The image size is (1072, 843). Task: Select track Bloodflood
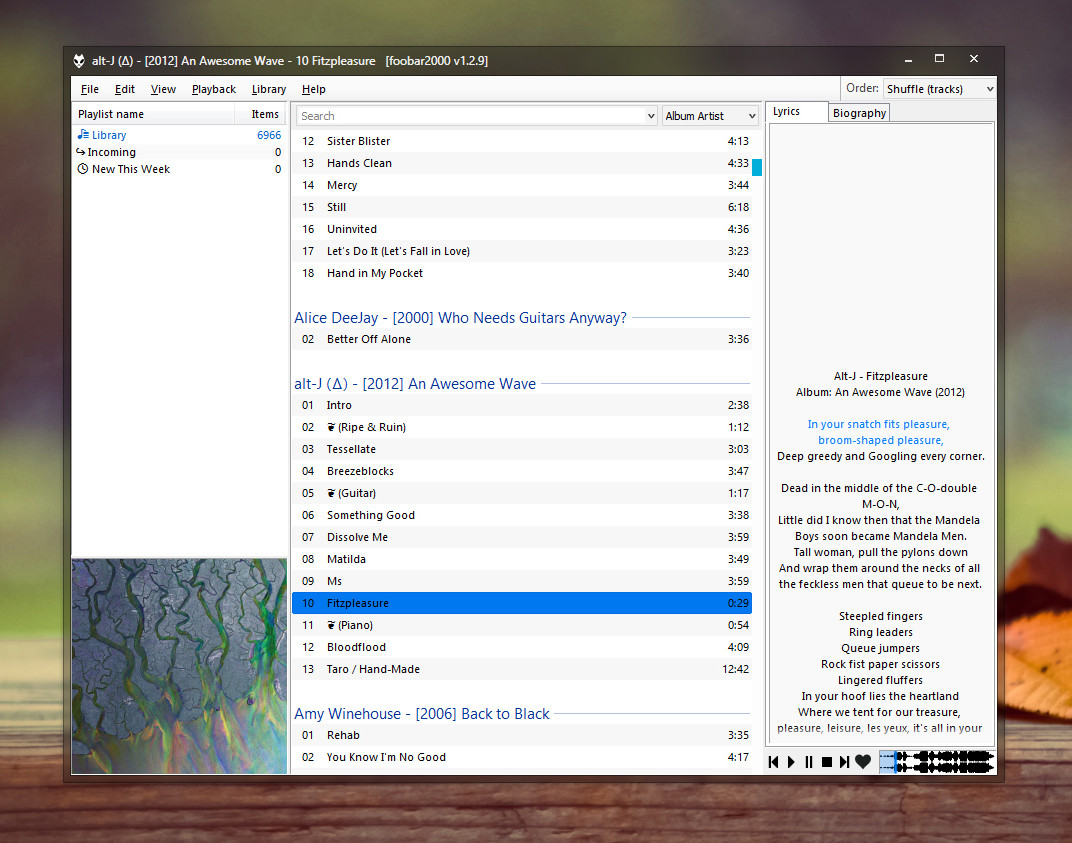522,647
